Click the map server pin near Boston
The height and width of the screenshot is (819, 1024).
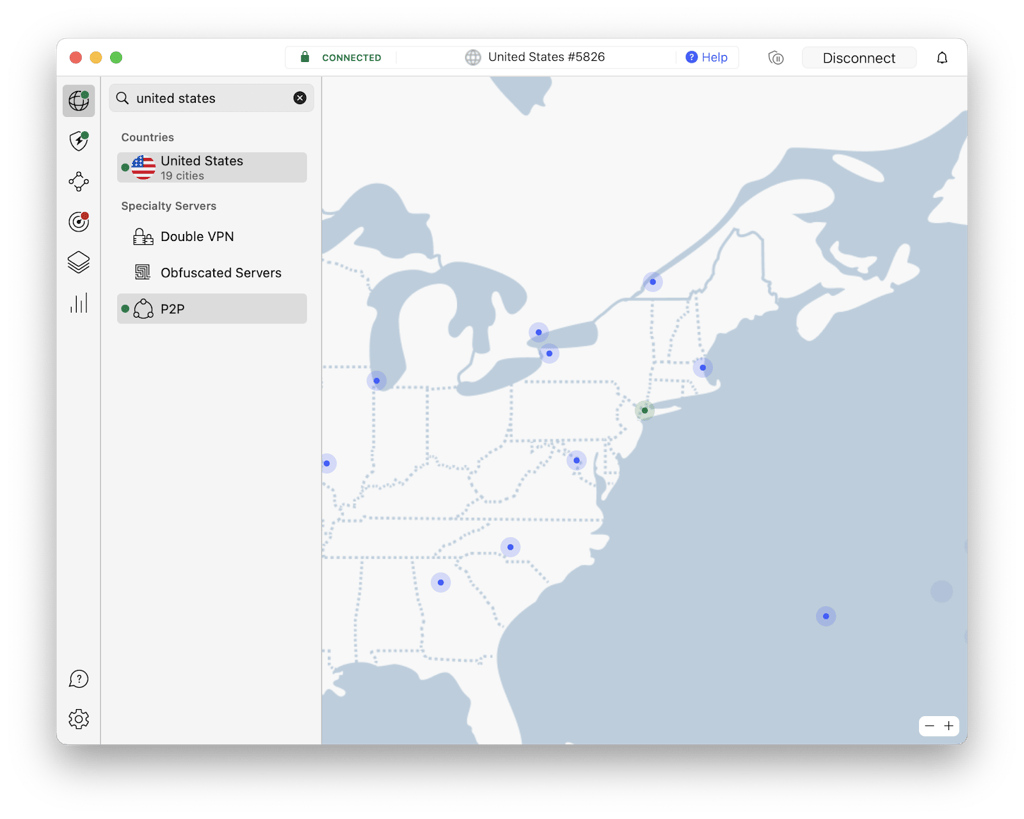(703, 368)
